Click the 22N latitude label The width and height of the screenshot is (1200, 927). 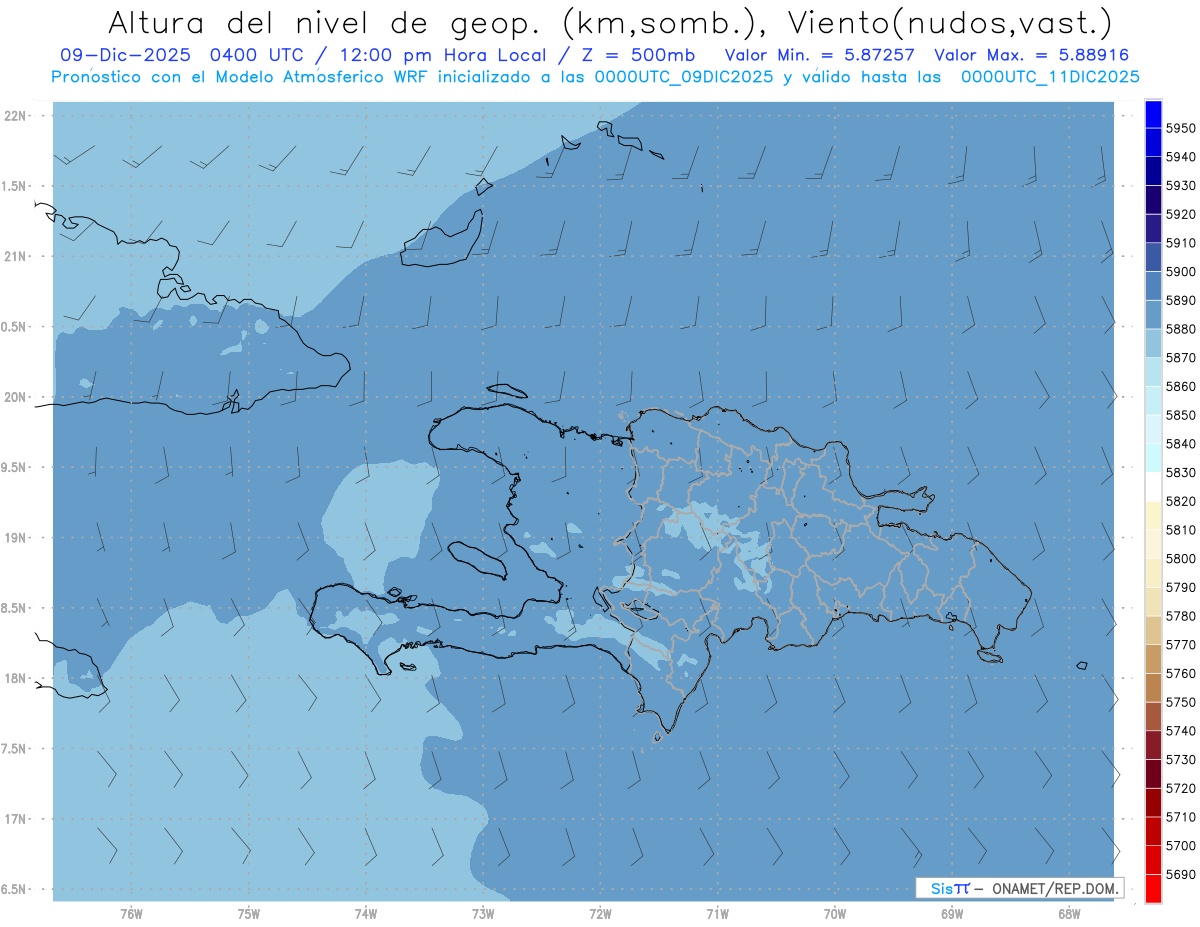[15, 115]
